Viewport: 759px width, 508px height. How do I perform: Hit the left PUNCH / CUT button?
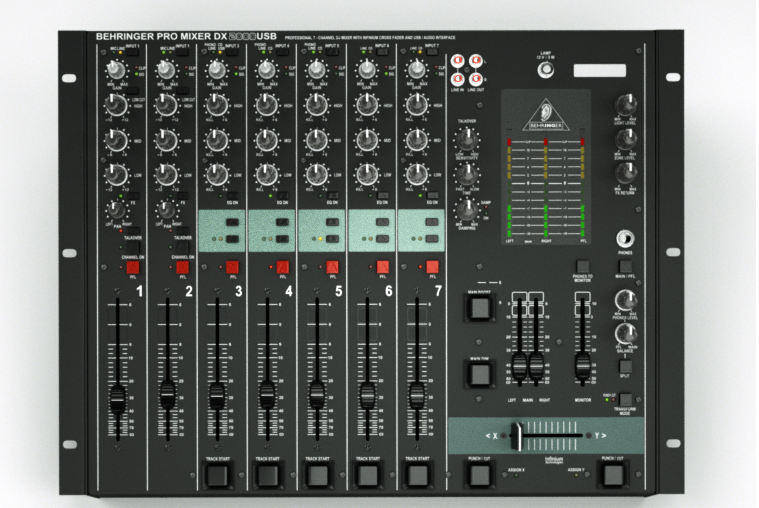[x=479, y=475]
